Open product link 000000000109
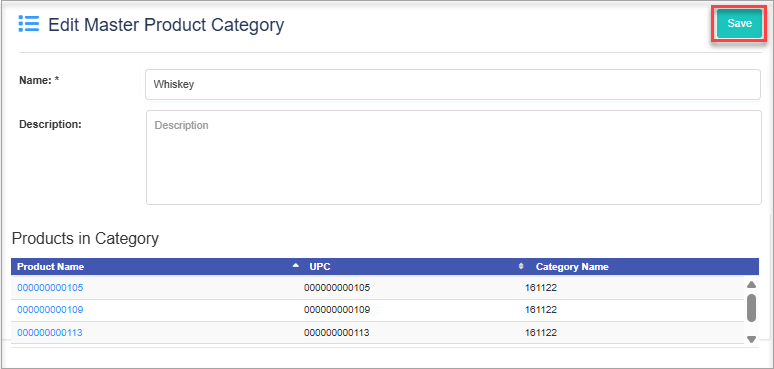Screen dimensions: 774x369 [50, 310]
